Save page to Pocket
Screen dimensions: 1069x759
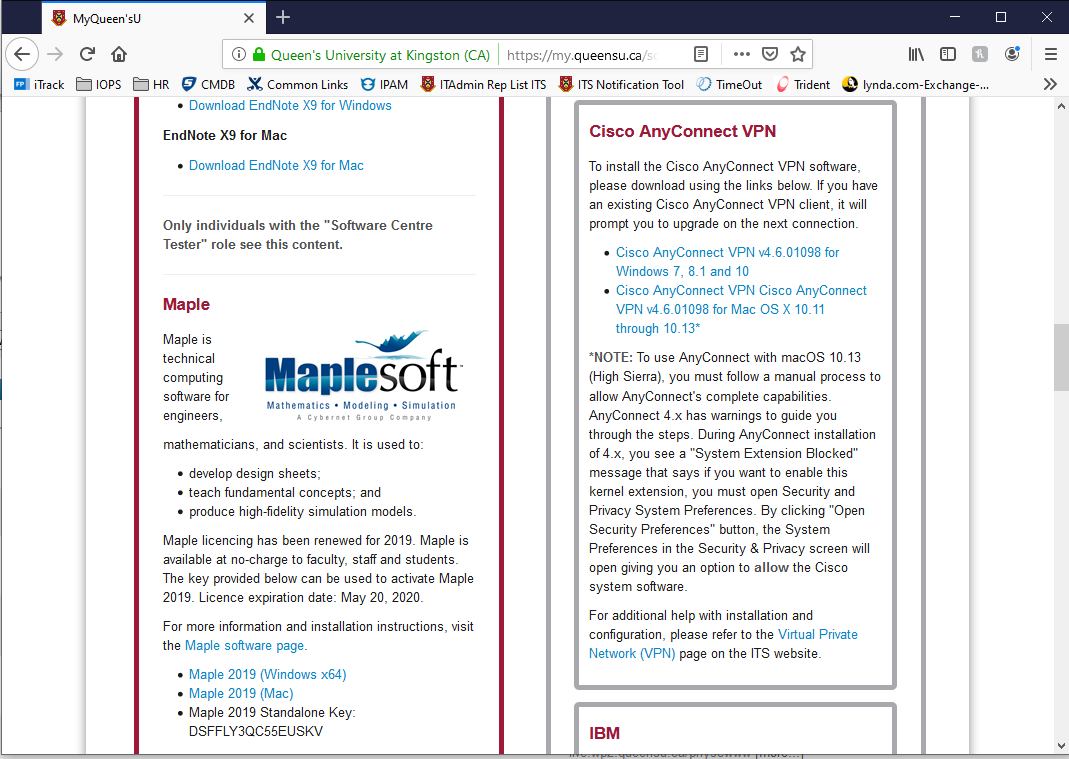(x=770, y=54)
